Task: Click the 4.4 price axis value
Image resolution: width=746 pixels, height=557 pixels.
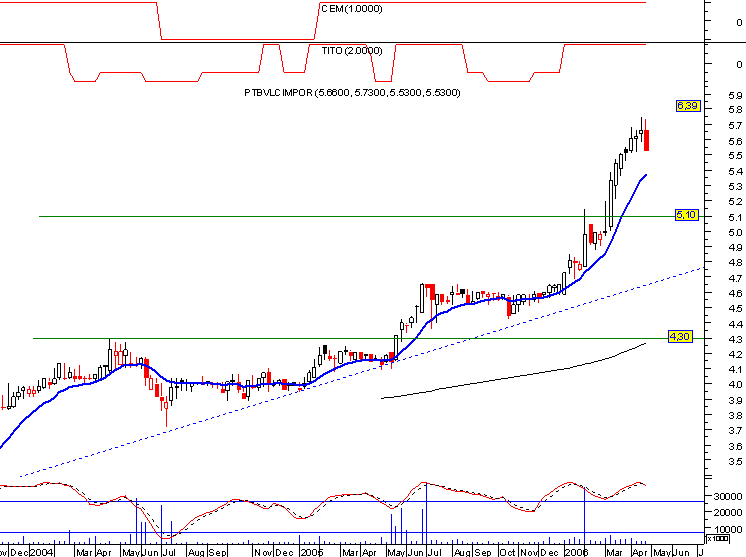Action: (x=735, y=324)
